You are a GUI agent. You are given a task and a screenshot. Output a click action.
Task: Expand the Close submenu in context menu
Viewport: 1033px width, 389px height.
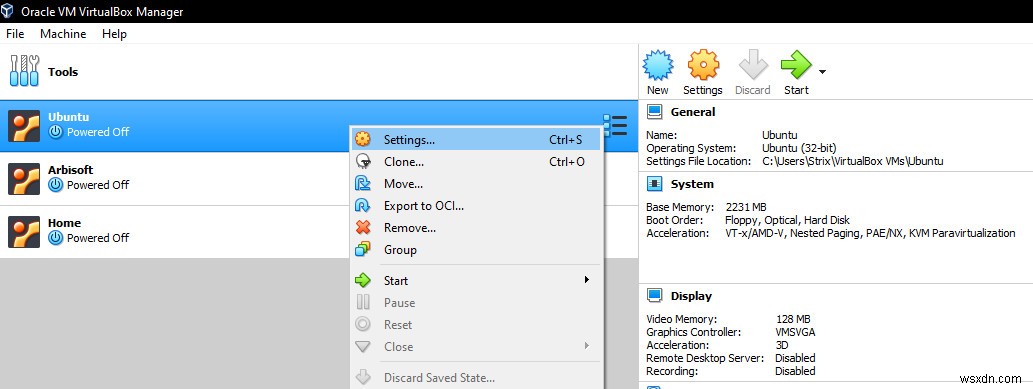coord(476,347)
